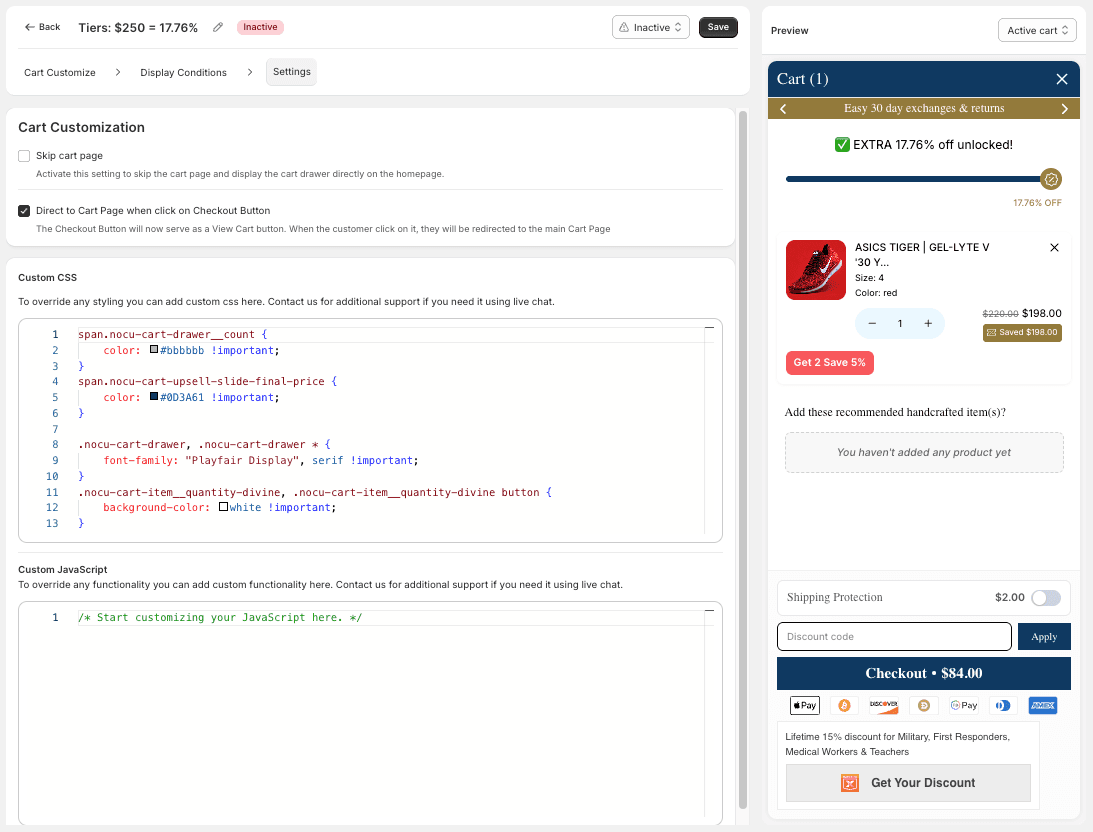The height and width of the screenshot is (832, 1093).
Task: Open the Settings step tab
Action: pos(291,72)
